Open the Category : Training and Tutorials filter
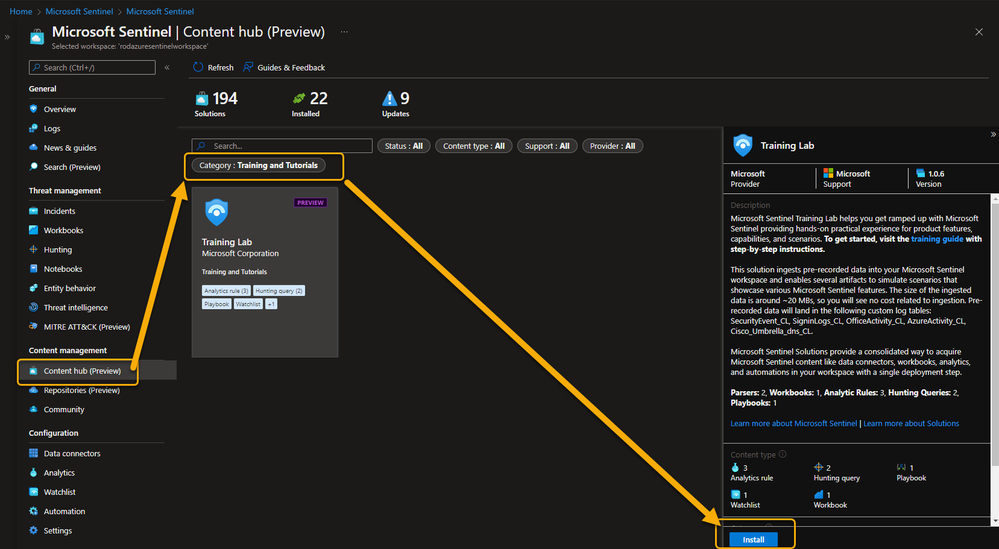The height and width of the screenshot is (549, 999). tap(258, 165)
